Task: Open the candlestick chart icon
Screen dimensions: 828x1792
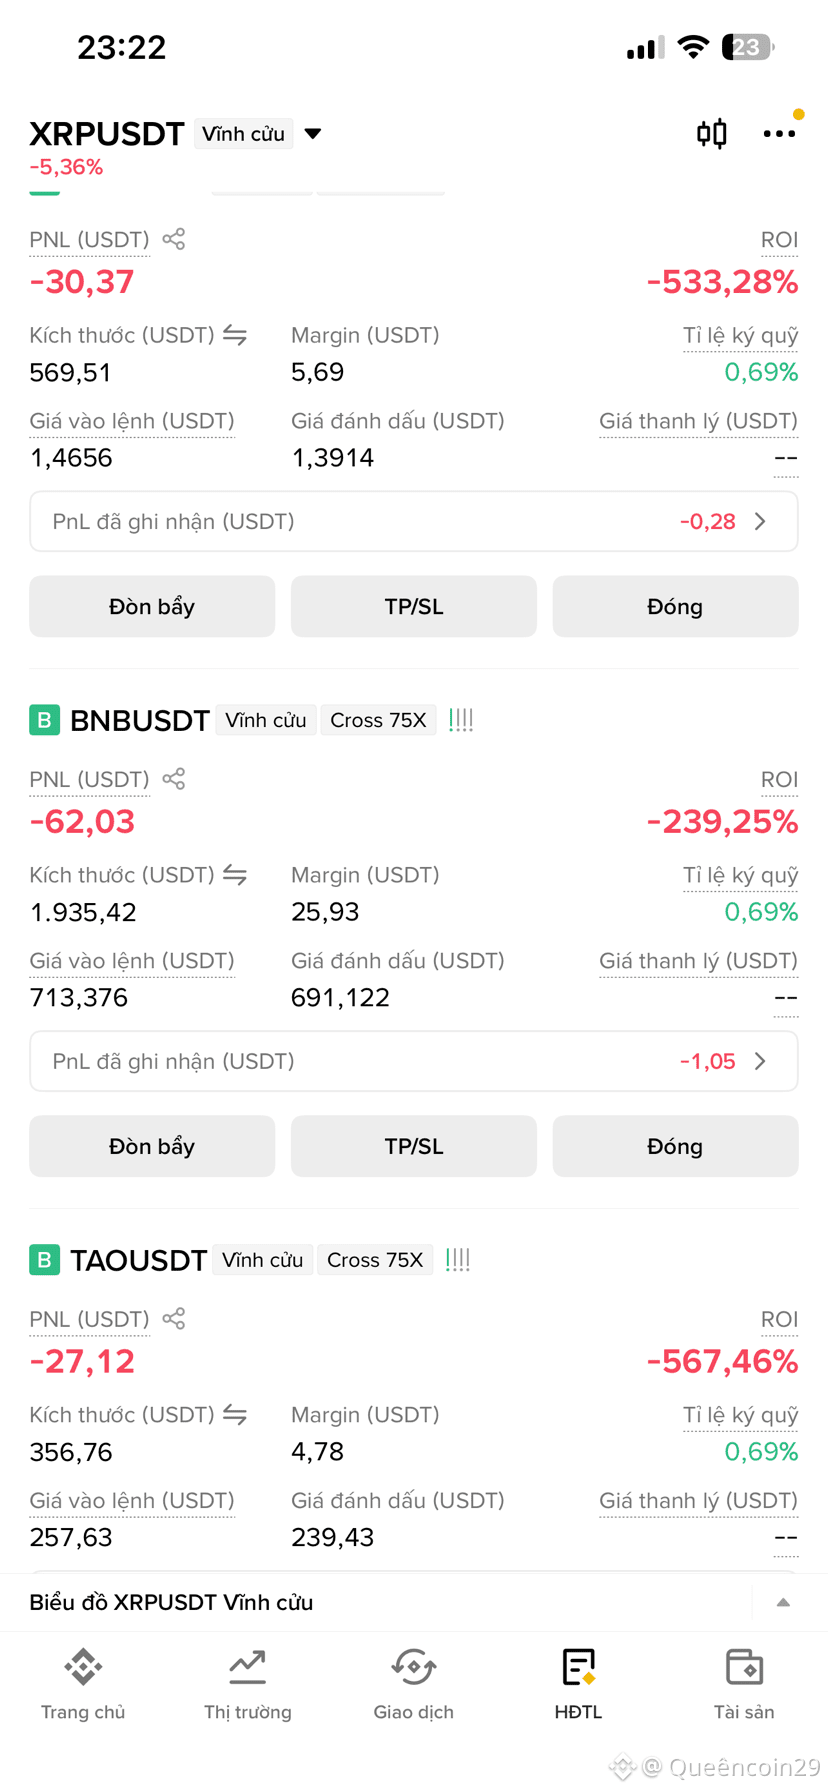Action: (x=711, y=133)
